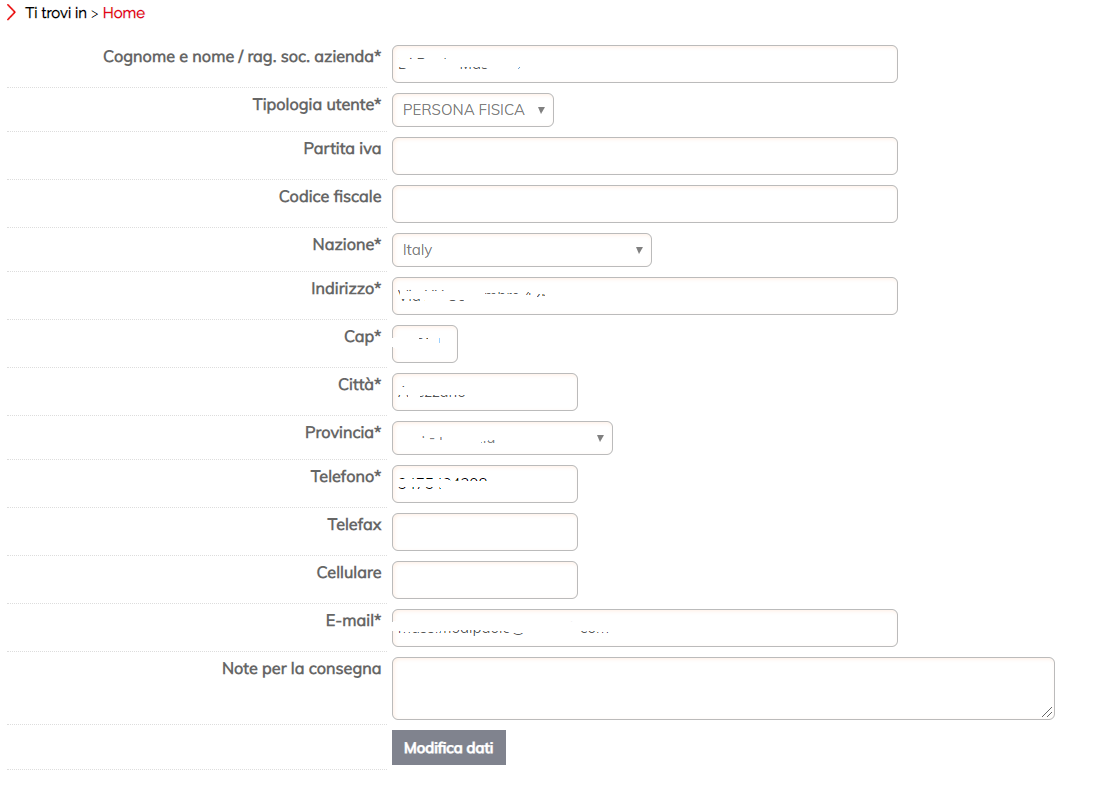Click the red chevron breadcrumb icon

pyautogui.click(x=11, y=13)
